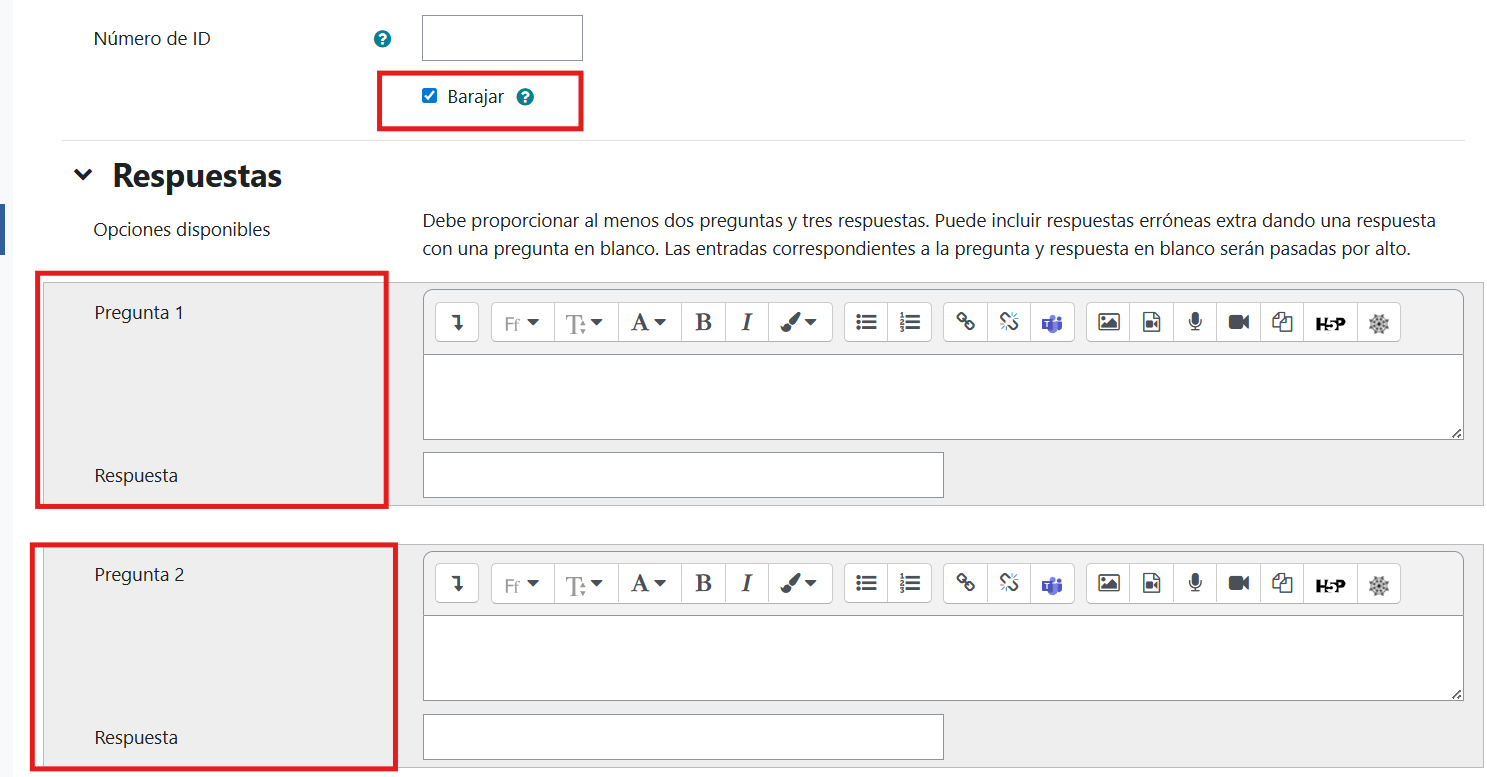Insert image in Pregunta 2 editor

point(1108,584)
